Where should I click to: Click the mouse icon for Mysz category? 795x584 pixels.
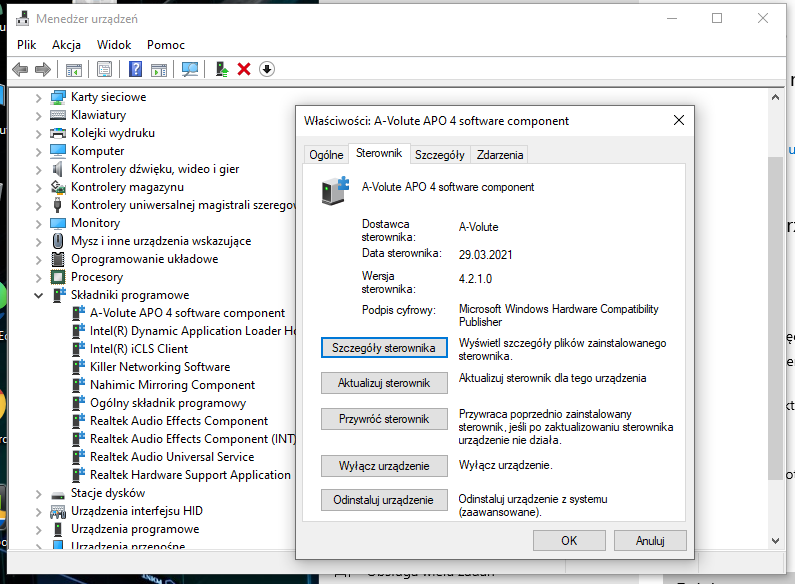point(58,241)
